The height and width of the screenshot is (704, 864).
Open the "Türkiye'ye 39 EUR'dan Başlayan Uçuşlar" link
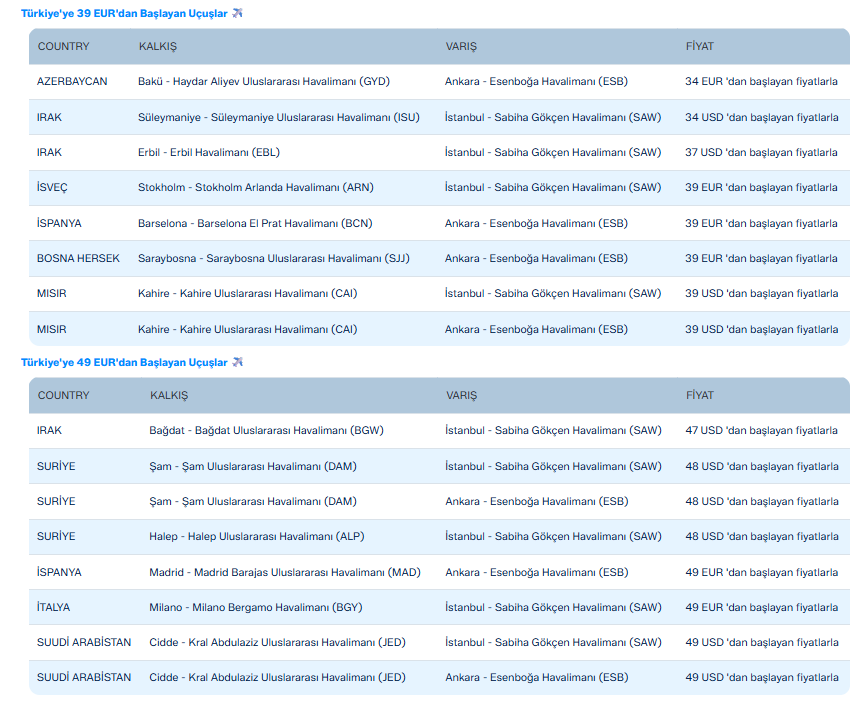[124, 14]
